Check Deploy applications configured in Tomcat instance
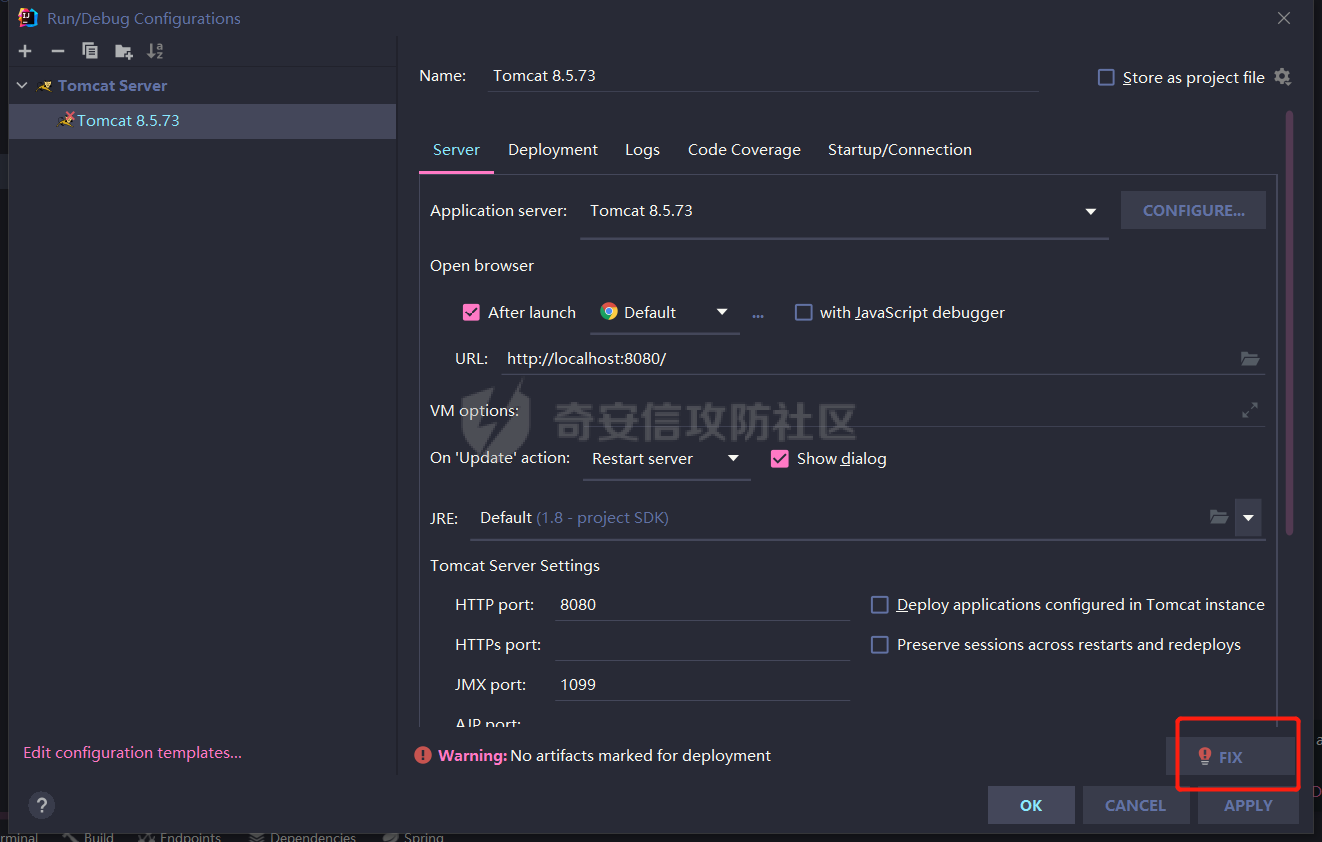Image resolution: width=1322 pixels, height=842 pixels. tap(880, 604)
